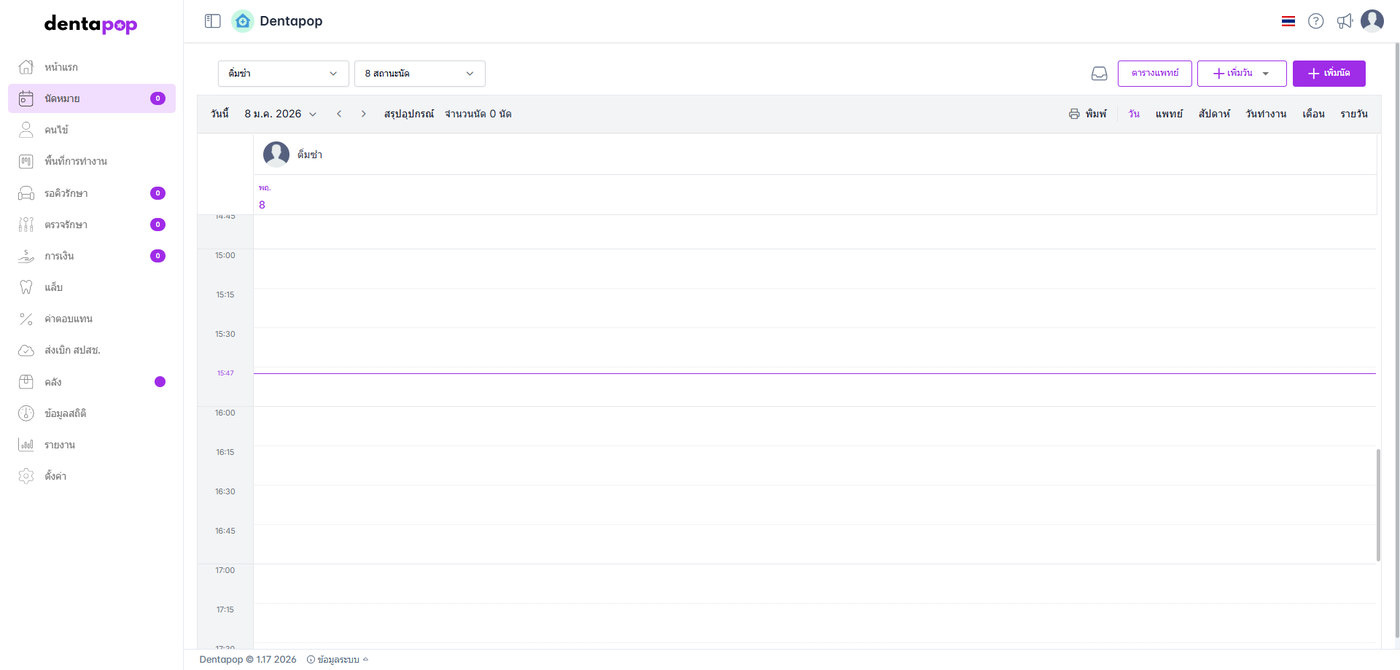Click the แล็บ tooth icon
The width and height of the screenshot is (1400, 670).
pos(26,287)
